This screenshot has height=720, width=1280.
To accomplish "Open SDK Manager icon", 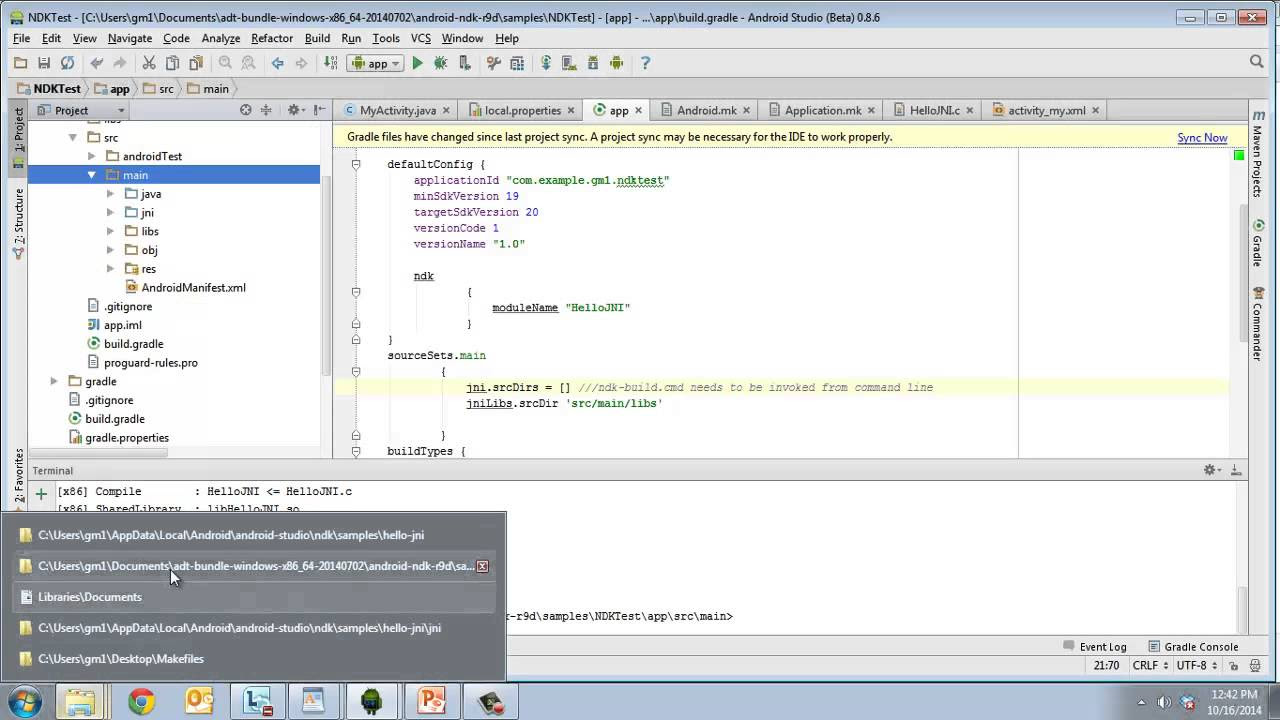I will pyautogui.click(x=593, y=63).
